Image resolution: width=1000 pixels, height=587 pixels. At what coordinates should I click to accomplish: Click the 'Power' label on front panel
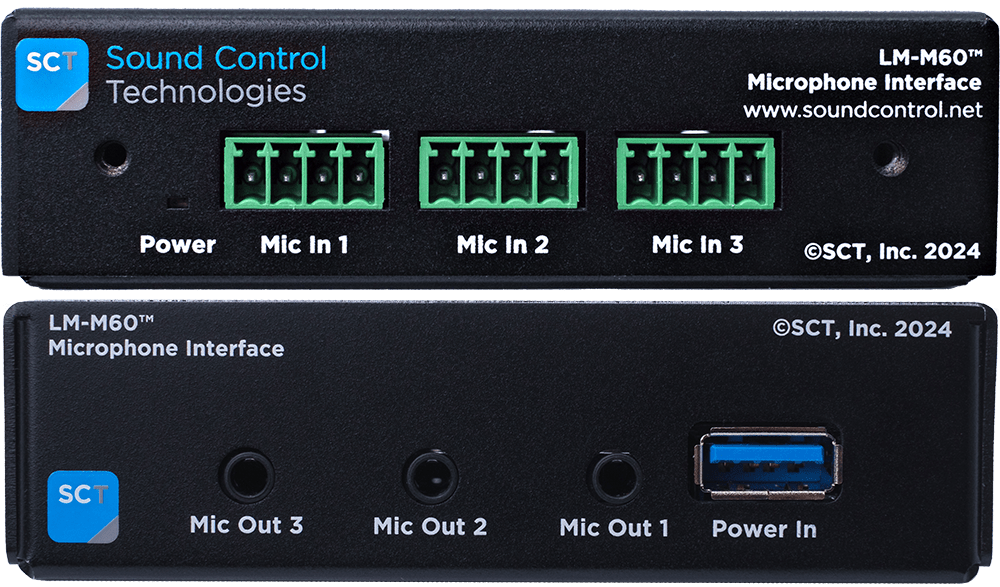click(177, 244)
